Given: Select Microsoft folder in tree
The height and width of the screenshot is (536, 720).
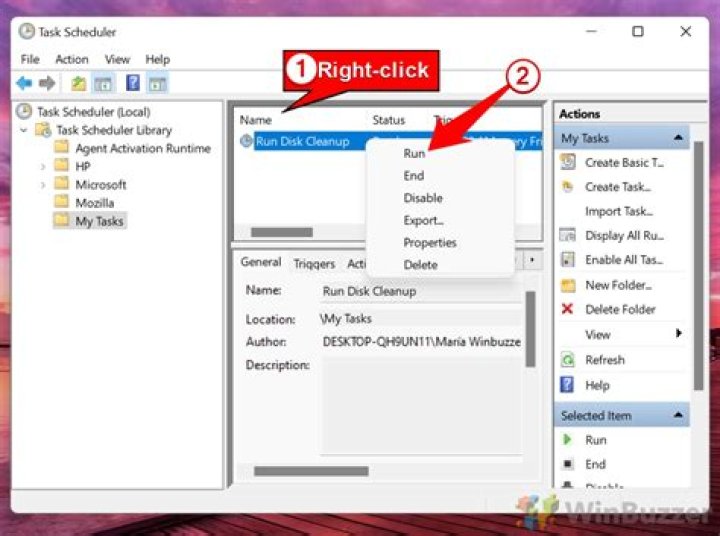Looking at the screenshot, I should pyautogui.click(x=101, y=185).
